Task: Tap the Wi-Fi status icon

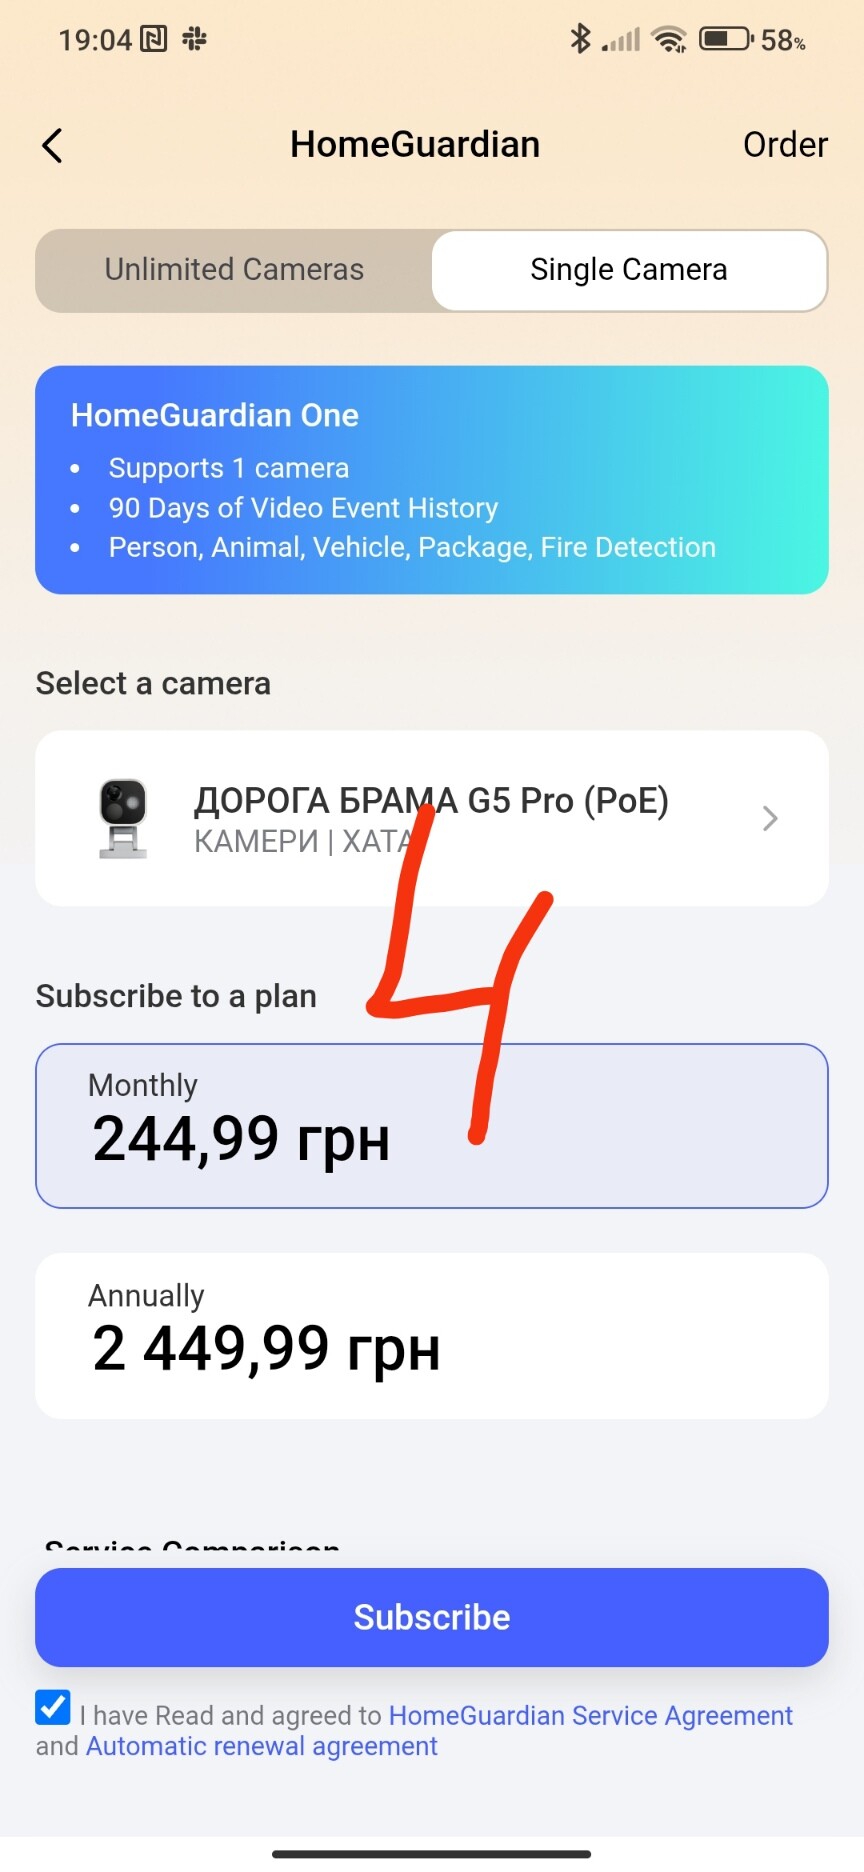Action: pos(668,39)
